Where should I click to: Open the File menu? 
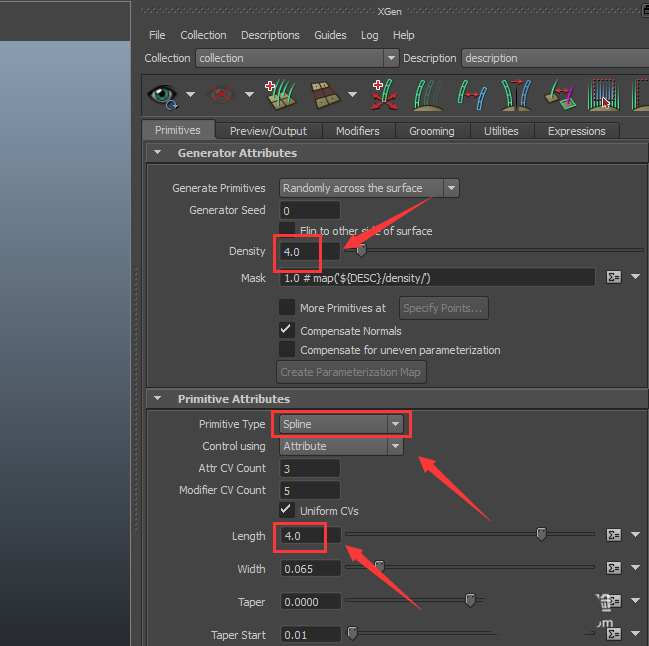(x=157, y=35)
